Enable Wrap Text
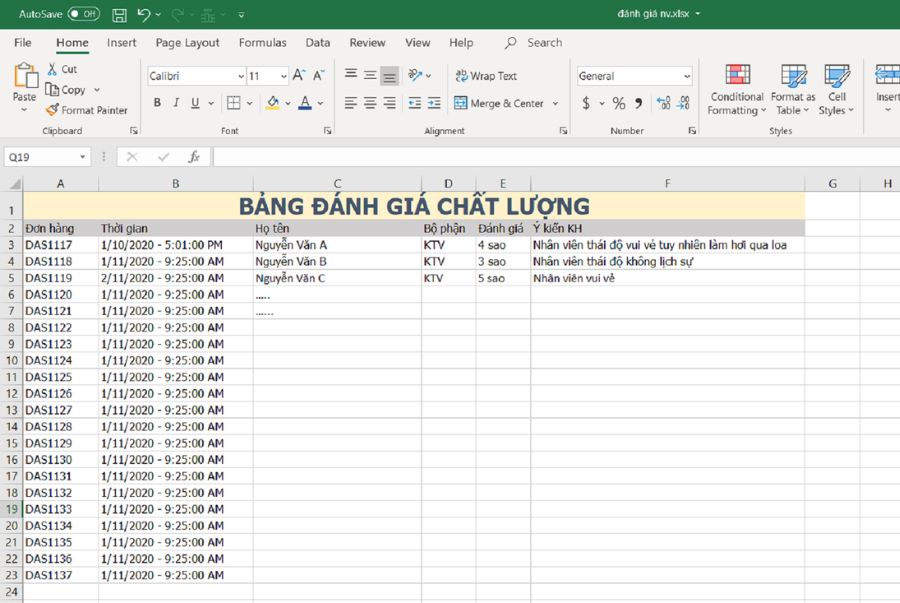Screen dimensions: 900x603 [486, 76]
